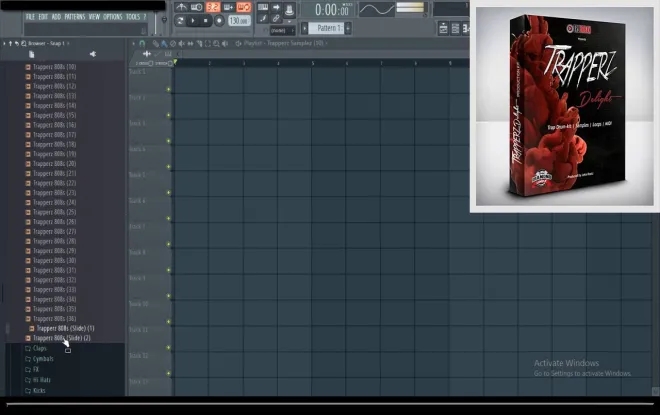Click browser back/reread arrow icon
This screenshot has width=660, height=415.
(17, 43)
